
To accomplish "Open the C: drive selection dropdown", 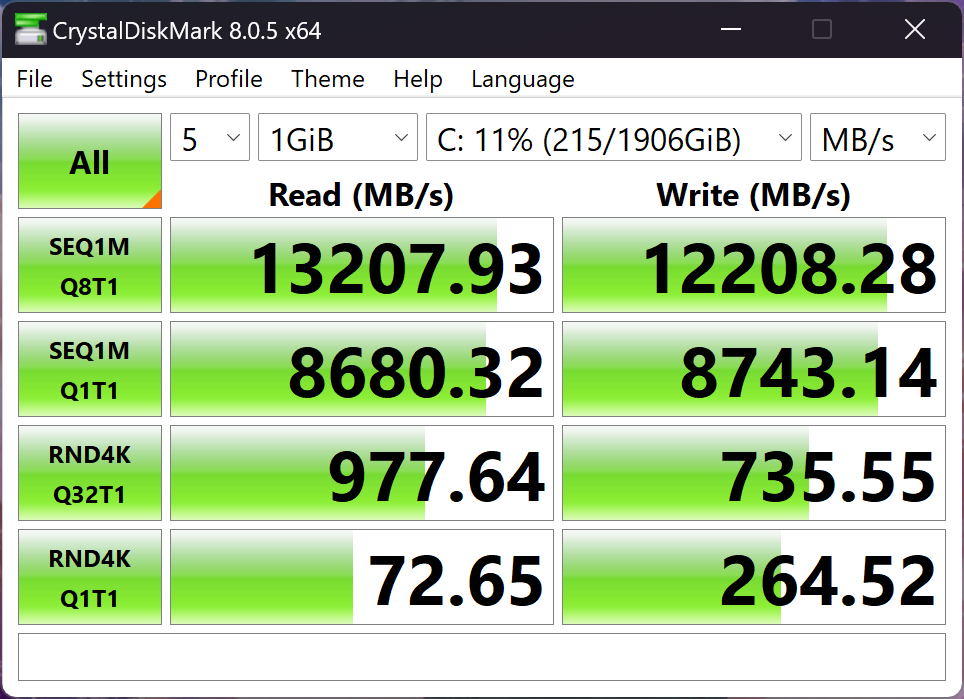I will (614, 137).
